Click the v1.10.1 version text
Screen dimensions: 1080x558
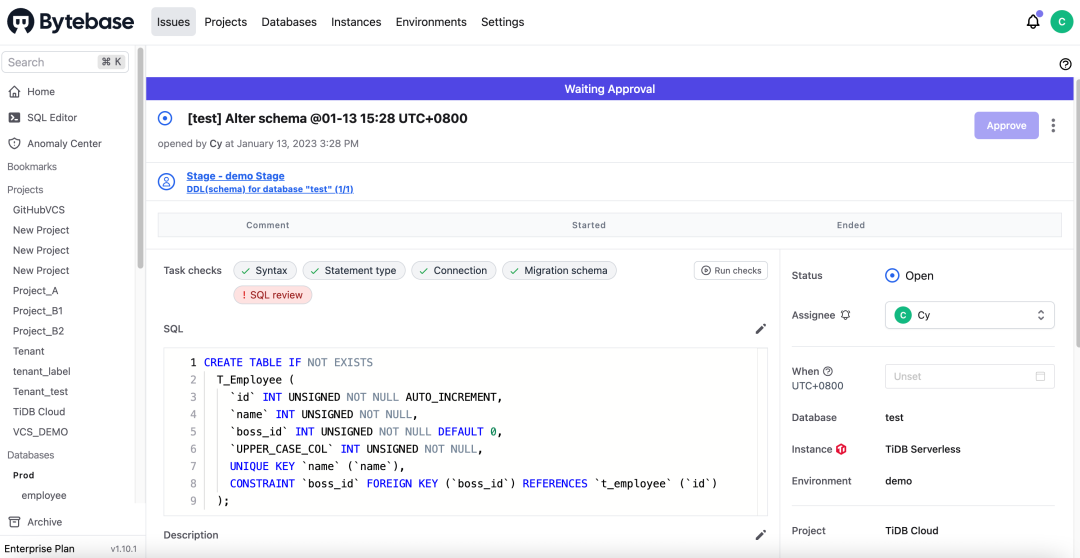pos(125,549)
